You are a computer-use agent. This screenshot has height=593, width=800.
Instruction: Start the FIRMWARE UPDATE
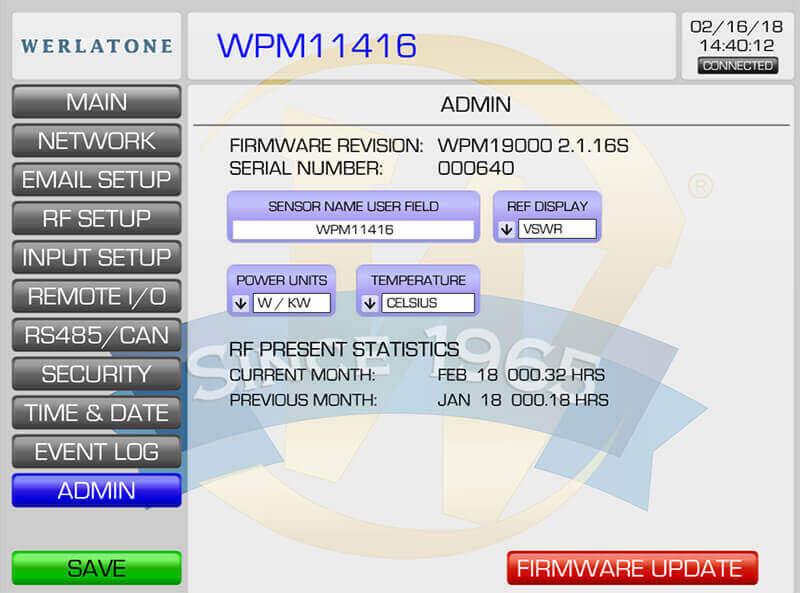(x=632, y=568)
